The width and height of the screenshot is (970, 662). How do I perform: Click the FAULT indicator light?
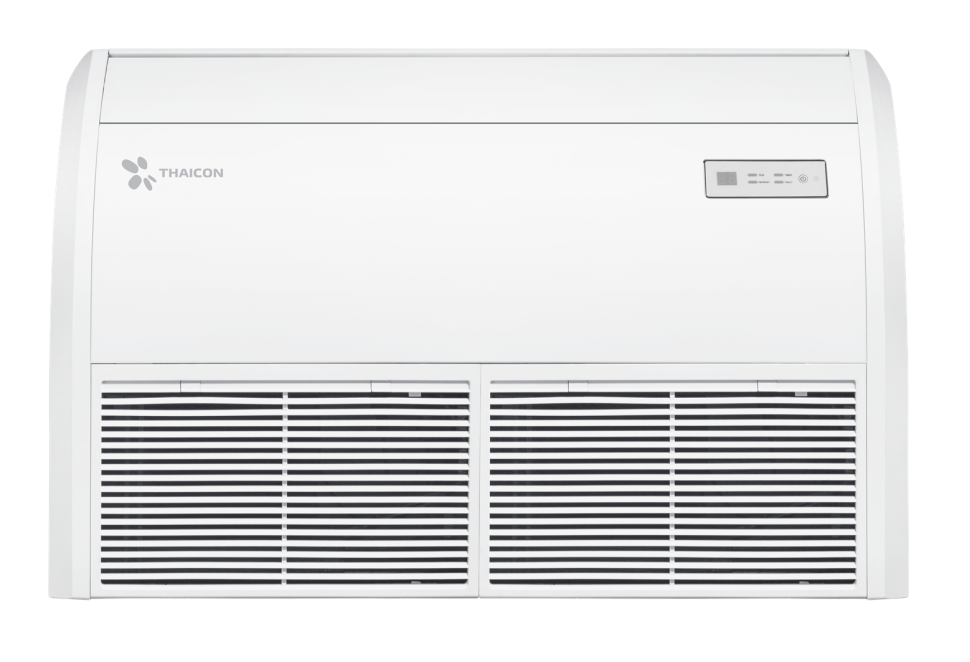pyautogui.click(x=777, y=183)
